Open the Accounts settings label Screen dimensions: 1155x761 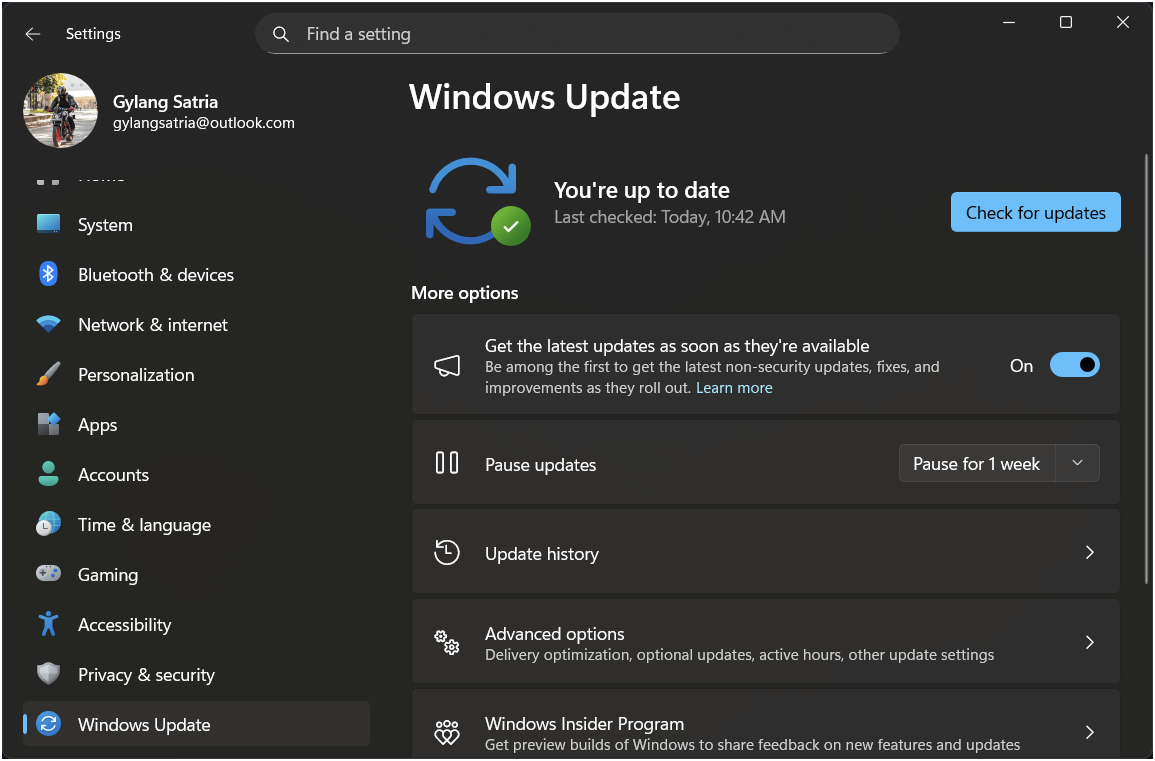pyautogui.click(x=113, y=475)
